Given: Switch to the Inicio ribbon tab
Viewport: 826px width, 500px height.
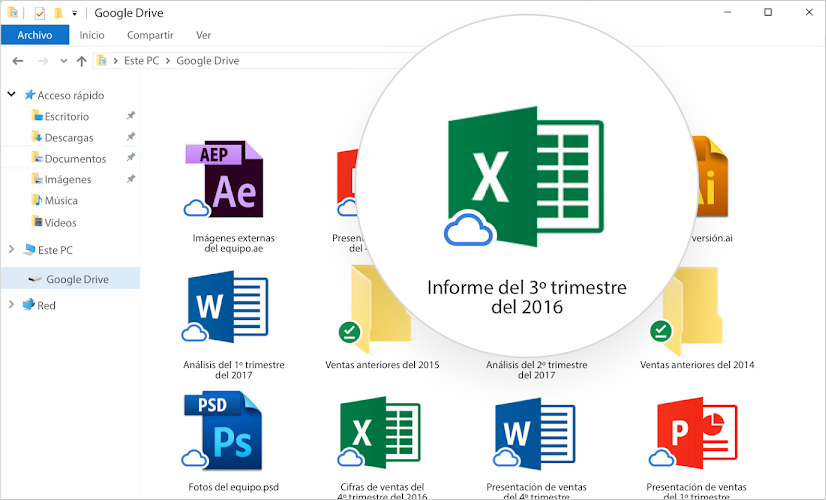Looking at the screenshot, I should pos(92,35).
